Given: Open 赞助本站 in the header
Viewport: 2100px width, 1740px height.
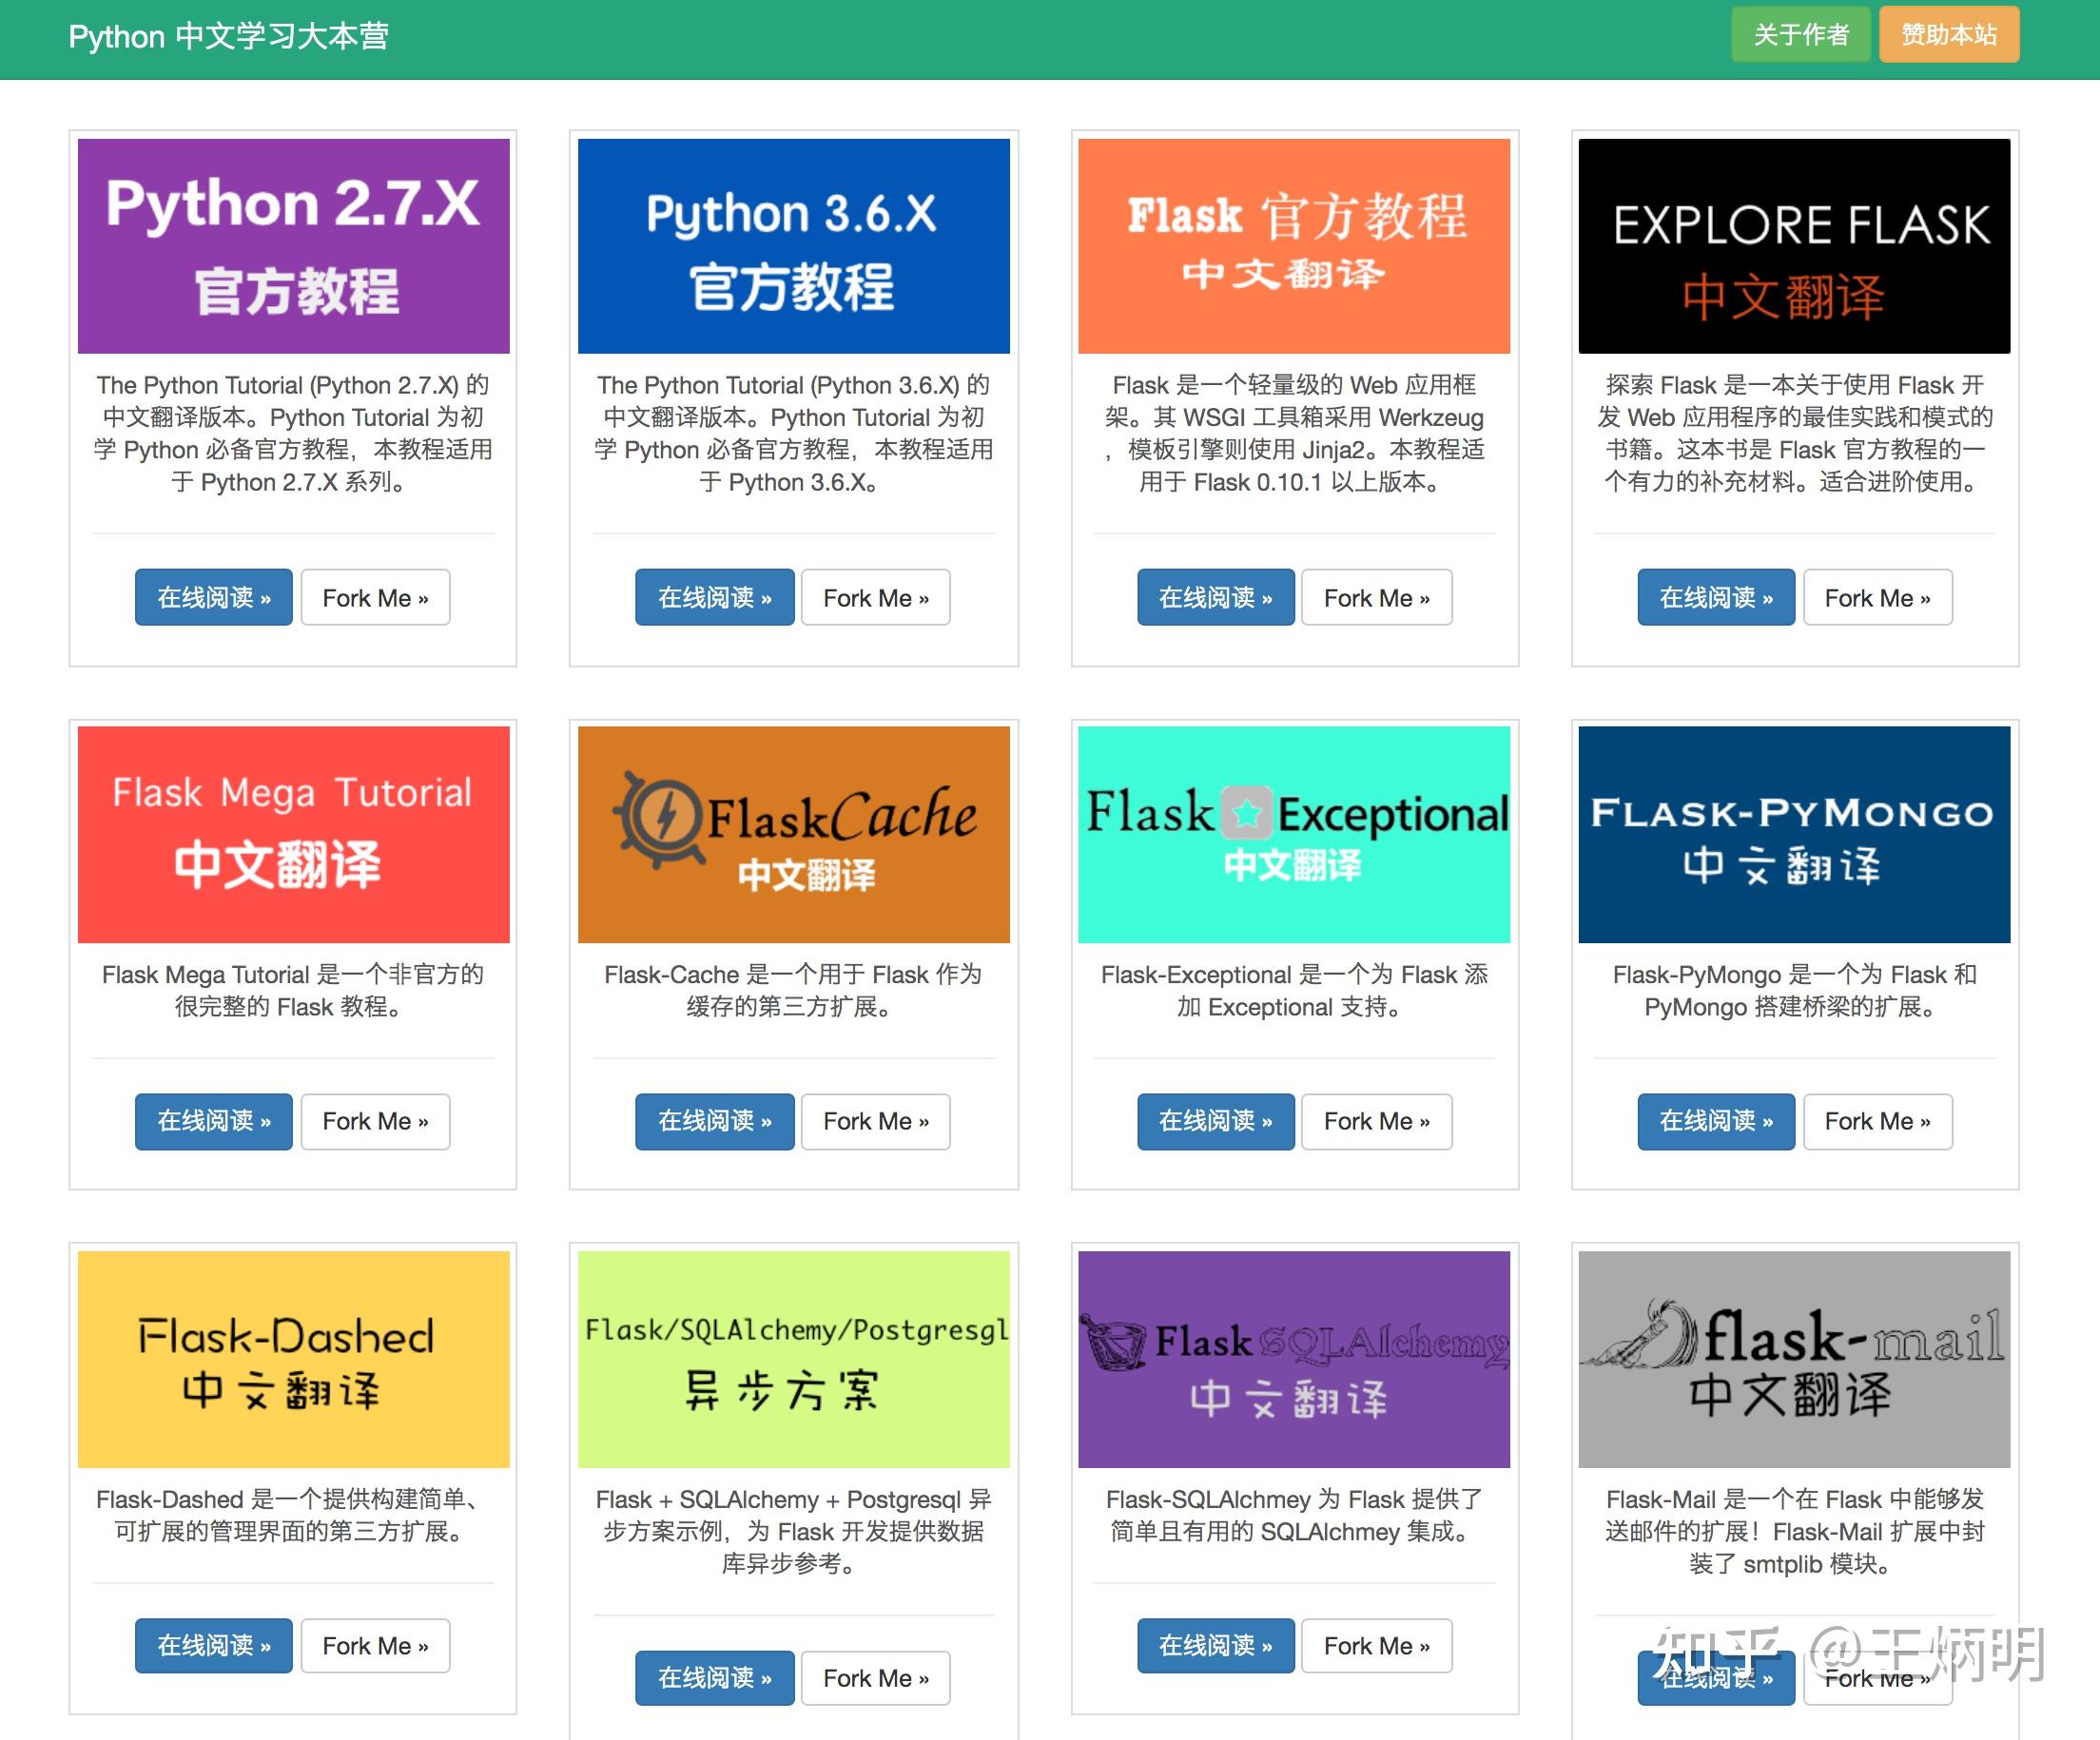Looking at the screenshot, I should click(x=1948, y=35).
